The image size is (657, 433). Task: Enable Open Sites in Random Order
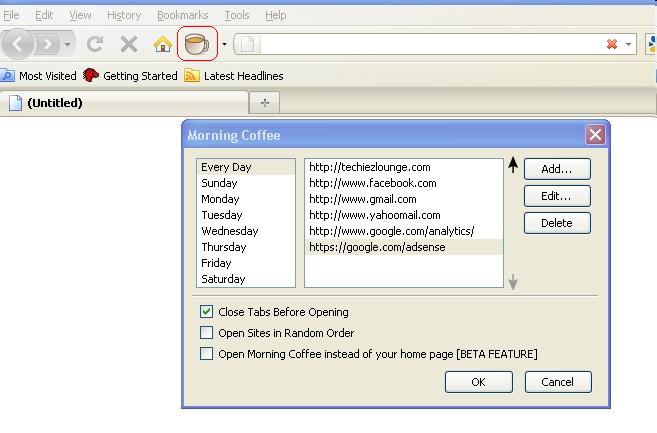pyautogui.click(x=206, y=332)
